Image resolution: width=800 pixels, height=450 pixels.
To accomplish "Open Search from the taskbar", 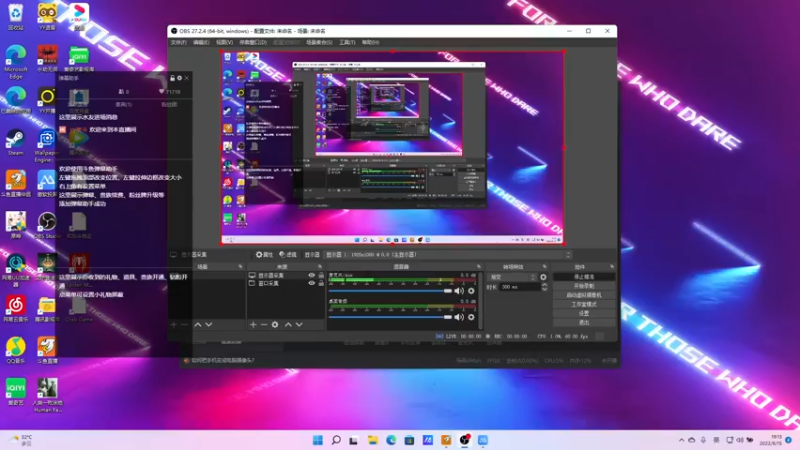I will (x=336, y=440).
